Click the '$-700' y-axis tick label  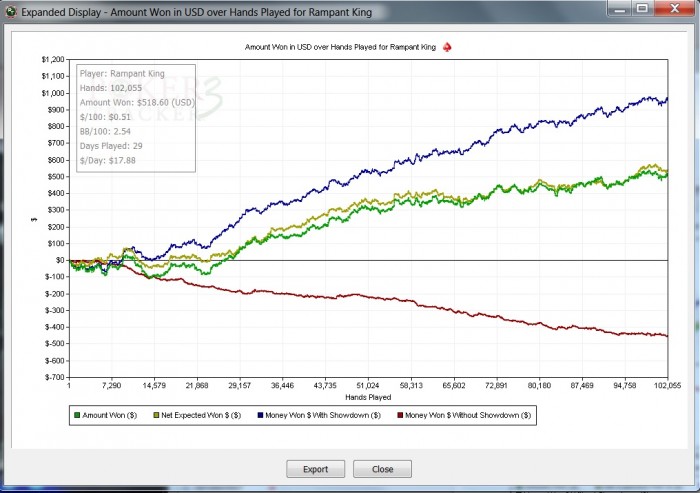click(x=54, y=377)
